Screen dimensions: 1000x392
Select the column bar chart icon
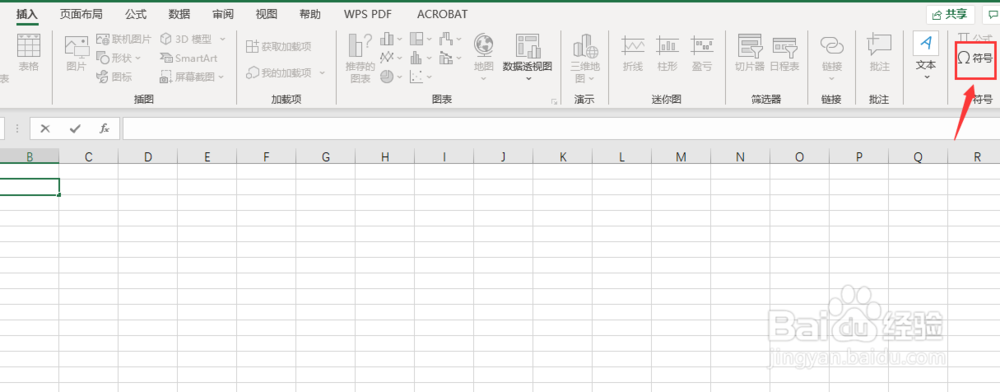(387, 40)
